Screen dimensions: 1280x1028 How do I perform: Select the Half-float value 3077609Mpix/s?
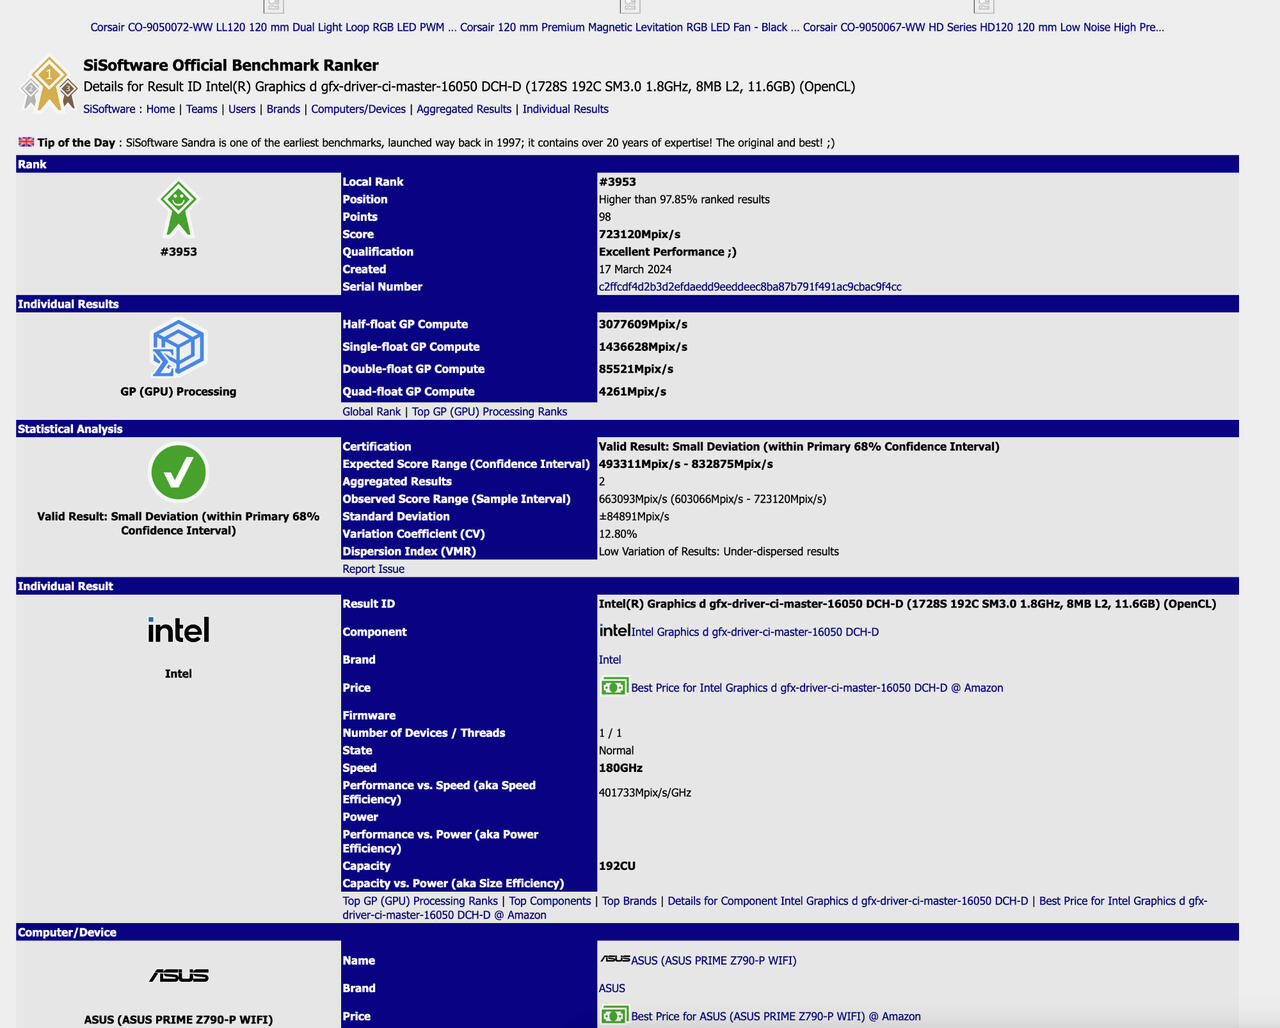tap(643, 324)
